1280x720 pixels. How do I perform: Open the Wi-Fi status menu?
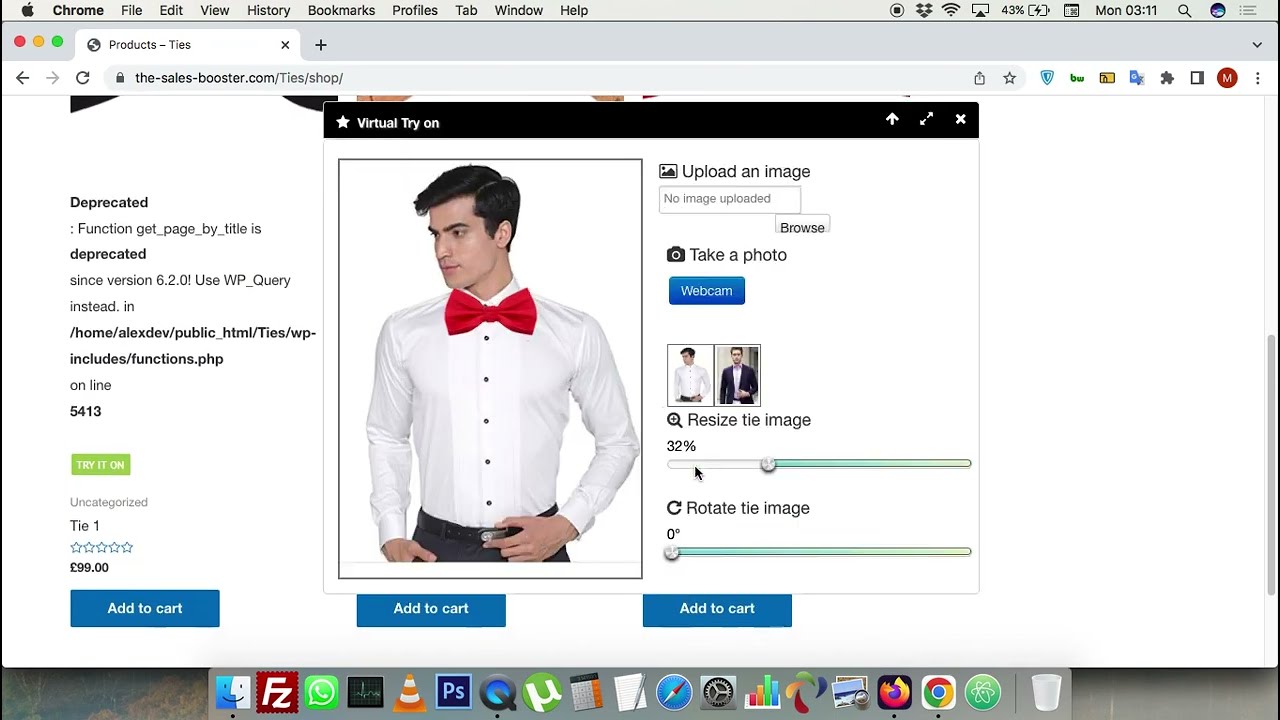point(951,10)
